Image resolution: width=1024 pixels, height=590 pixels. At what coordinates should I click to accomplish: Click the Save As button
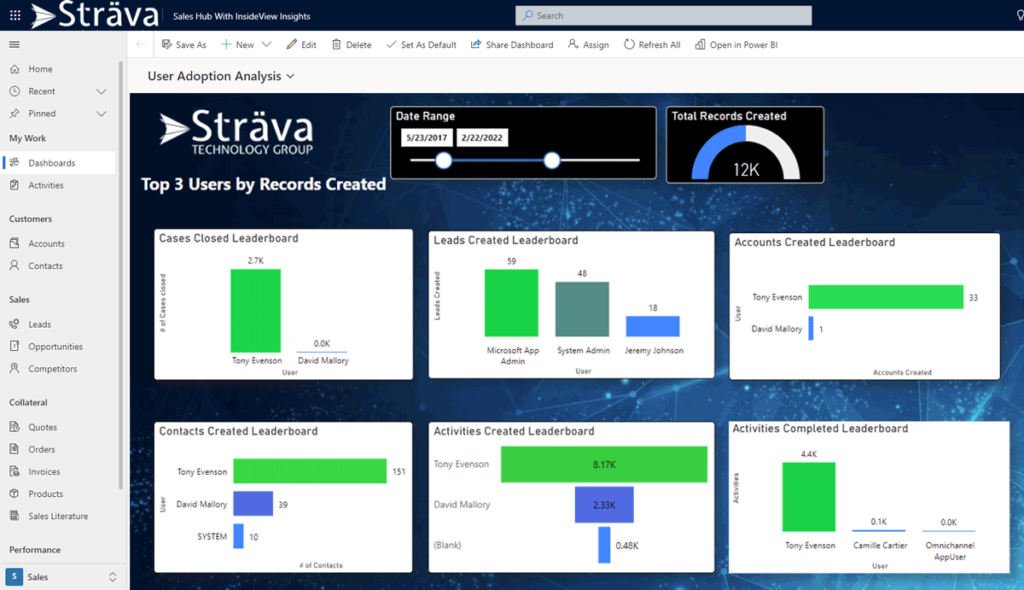click(183, 45)
